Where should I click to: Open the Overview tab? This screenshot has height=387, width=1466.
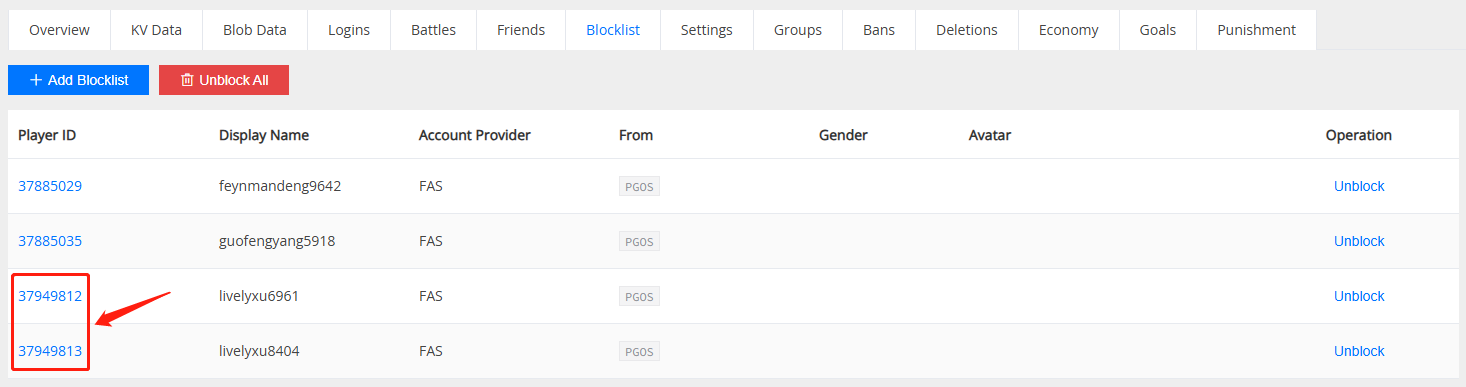pyautogui.click(x=59, y=30)
